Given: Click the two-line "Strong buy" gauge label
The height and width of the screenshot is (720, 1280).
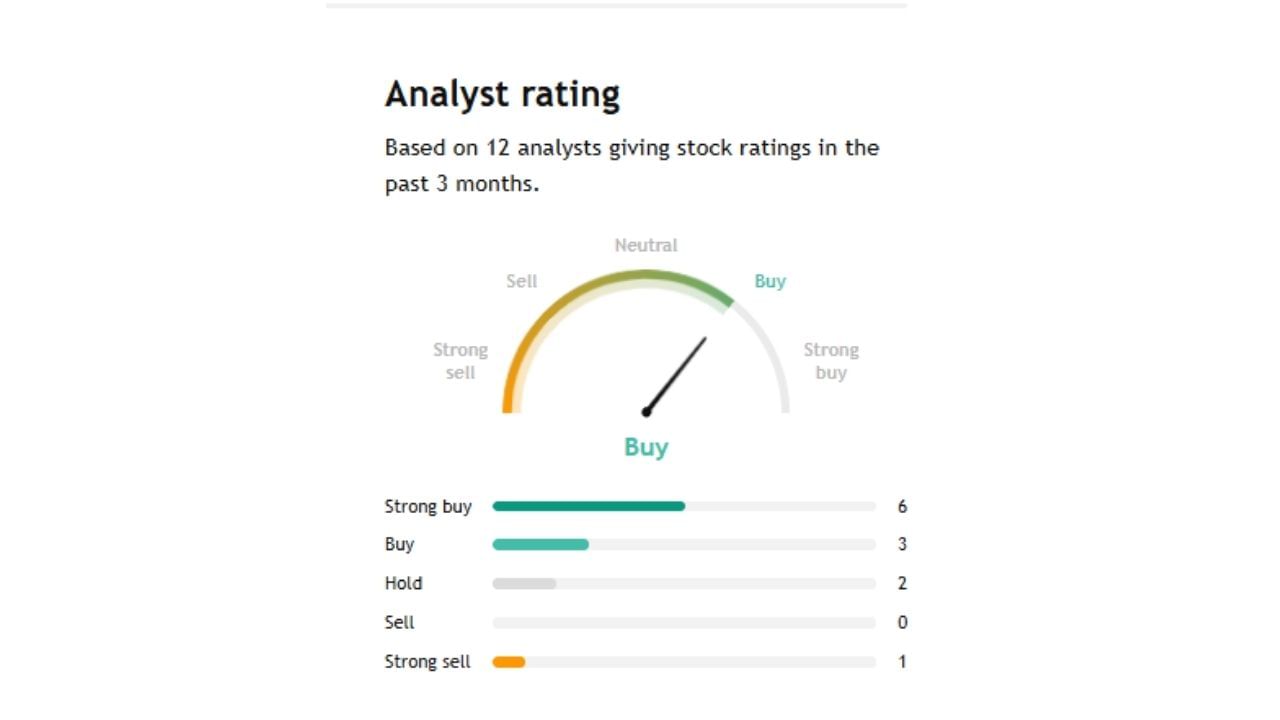Looking at the screenshot, I should click(831, 361).
